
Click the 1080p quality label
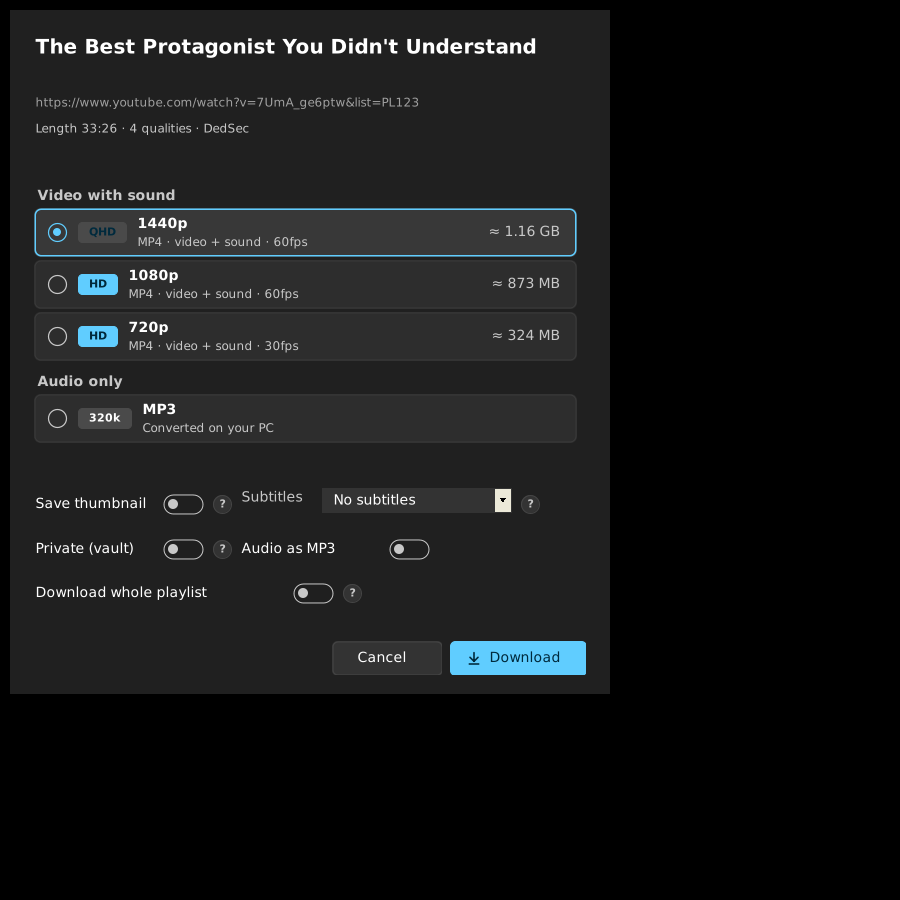tap(153, 276)
